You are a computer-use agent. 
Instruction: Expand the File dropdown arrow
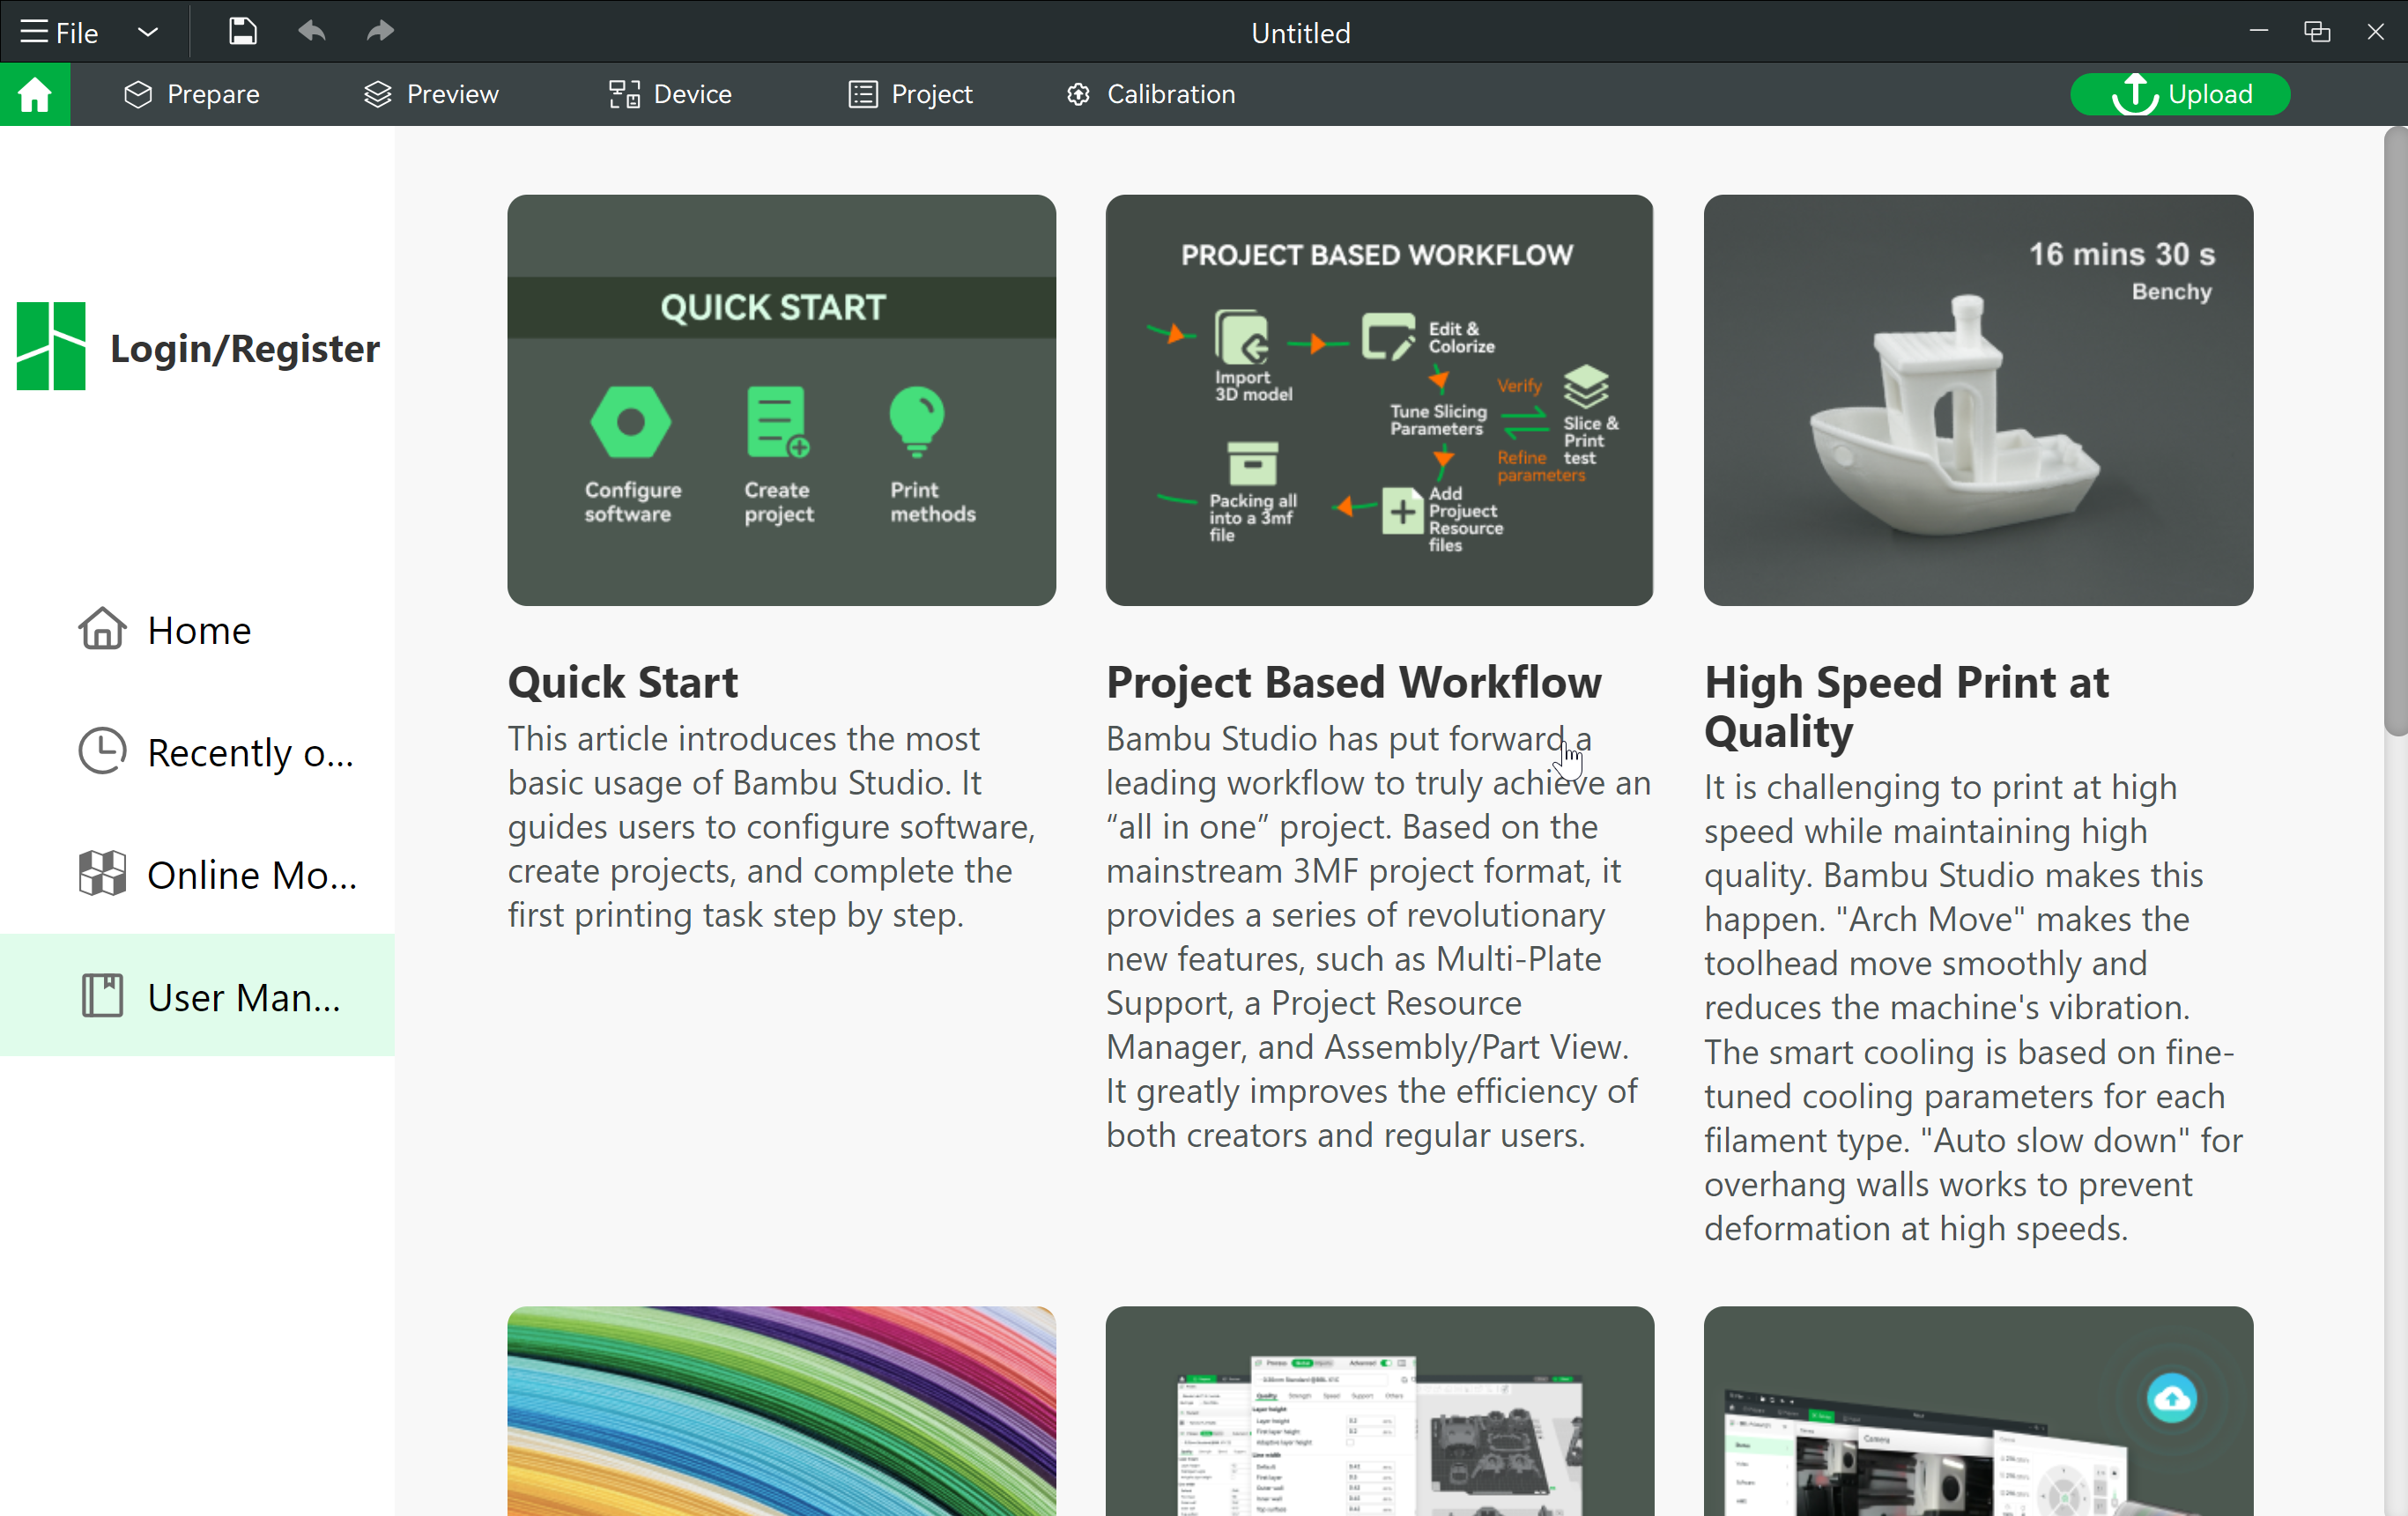(x=148, y=32)
